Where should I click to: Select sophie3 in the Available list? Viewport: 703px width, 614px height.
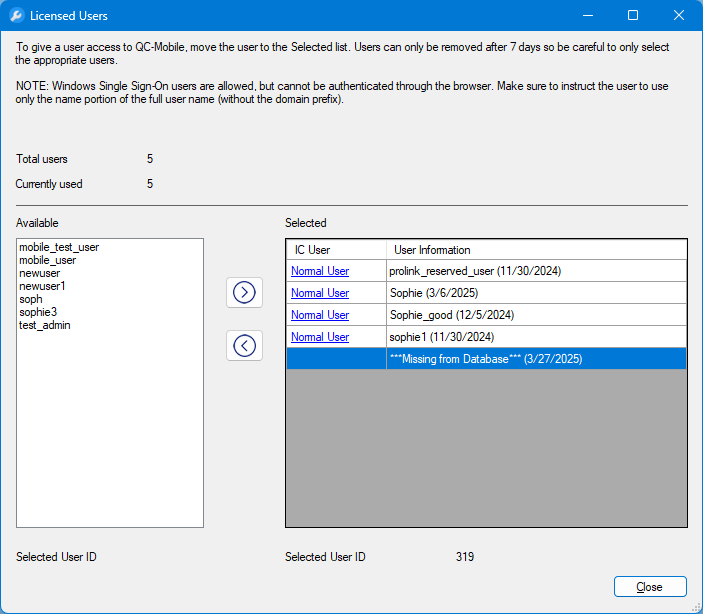click(x=38, y=312)
